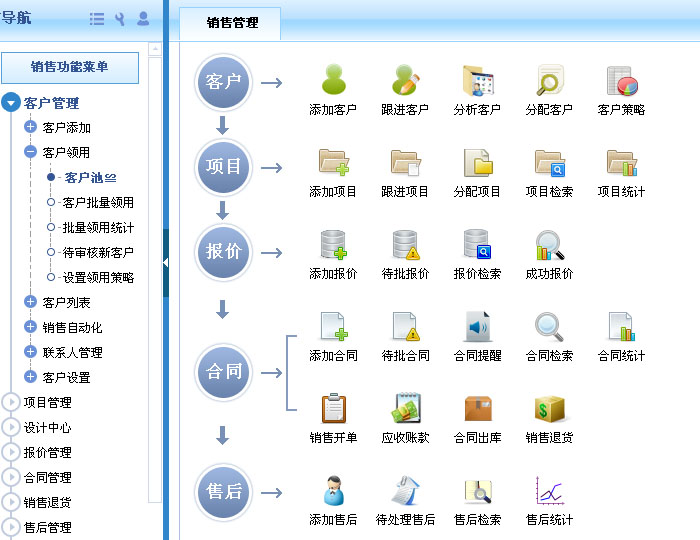Open the 分析客户 icon
Image resolution: width=700 pixels, height=540 pixels.
[477, 81]
